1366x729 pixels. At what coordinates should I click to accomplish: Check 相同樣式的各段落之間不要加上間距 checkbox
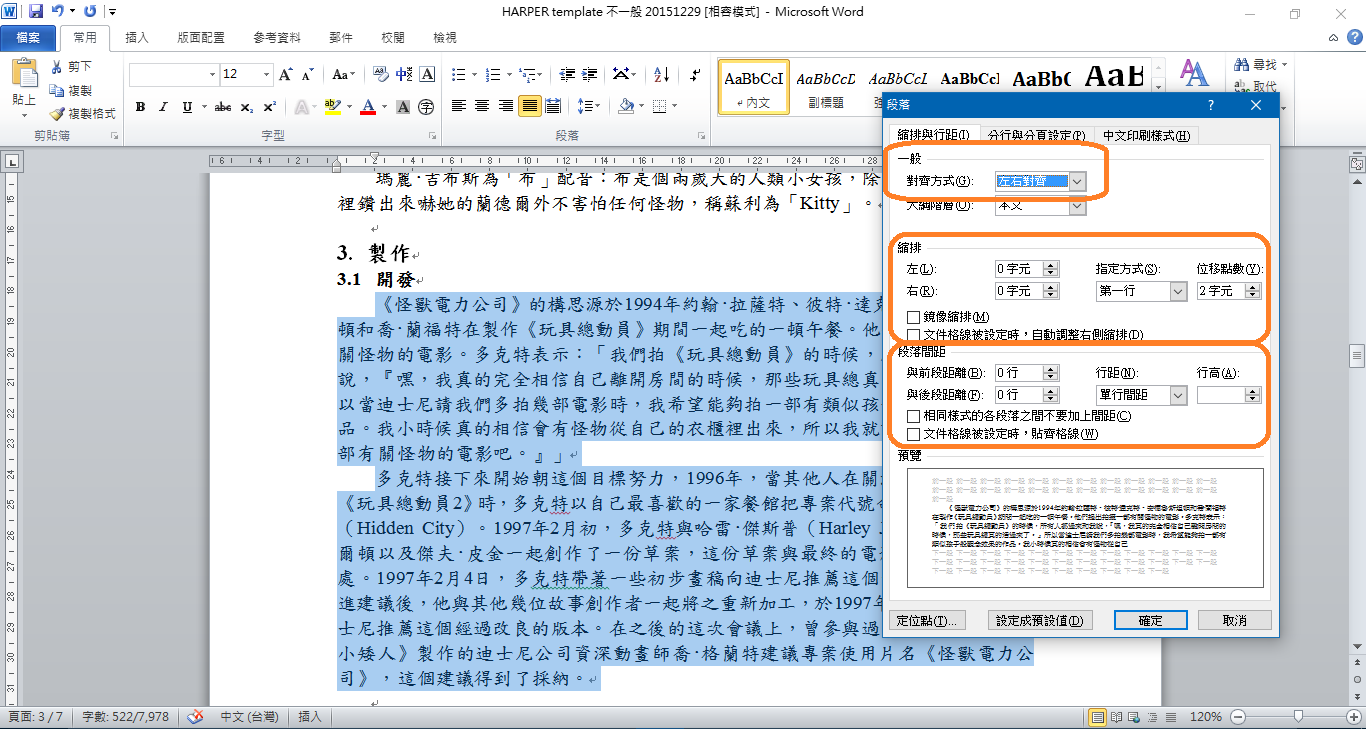click(x=913, y=416)
